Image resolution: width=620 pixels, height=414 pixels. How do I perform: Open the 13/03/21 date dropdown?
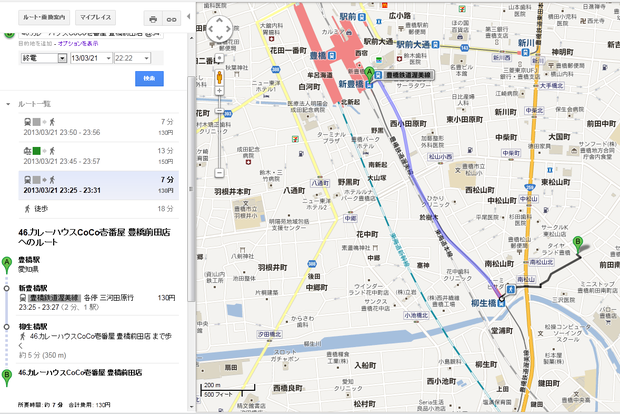click(x=91, y=58)
